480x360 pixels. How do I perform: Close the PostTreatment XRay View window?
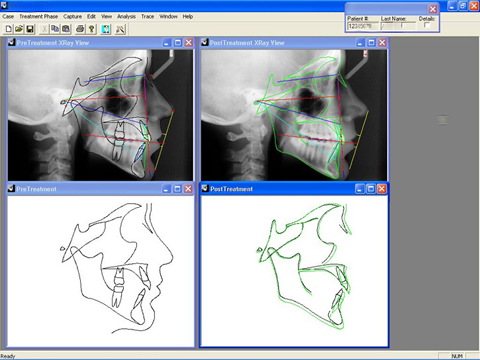(382, 43)
